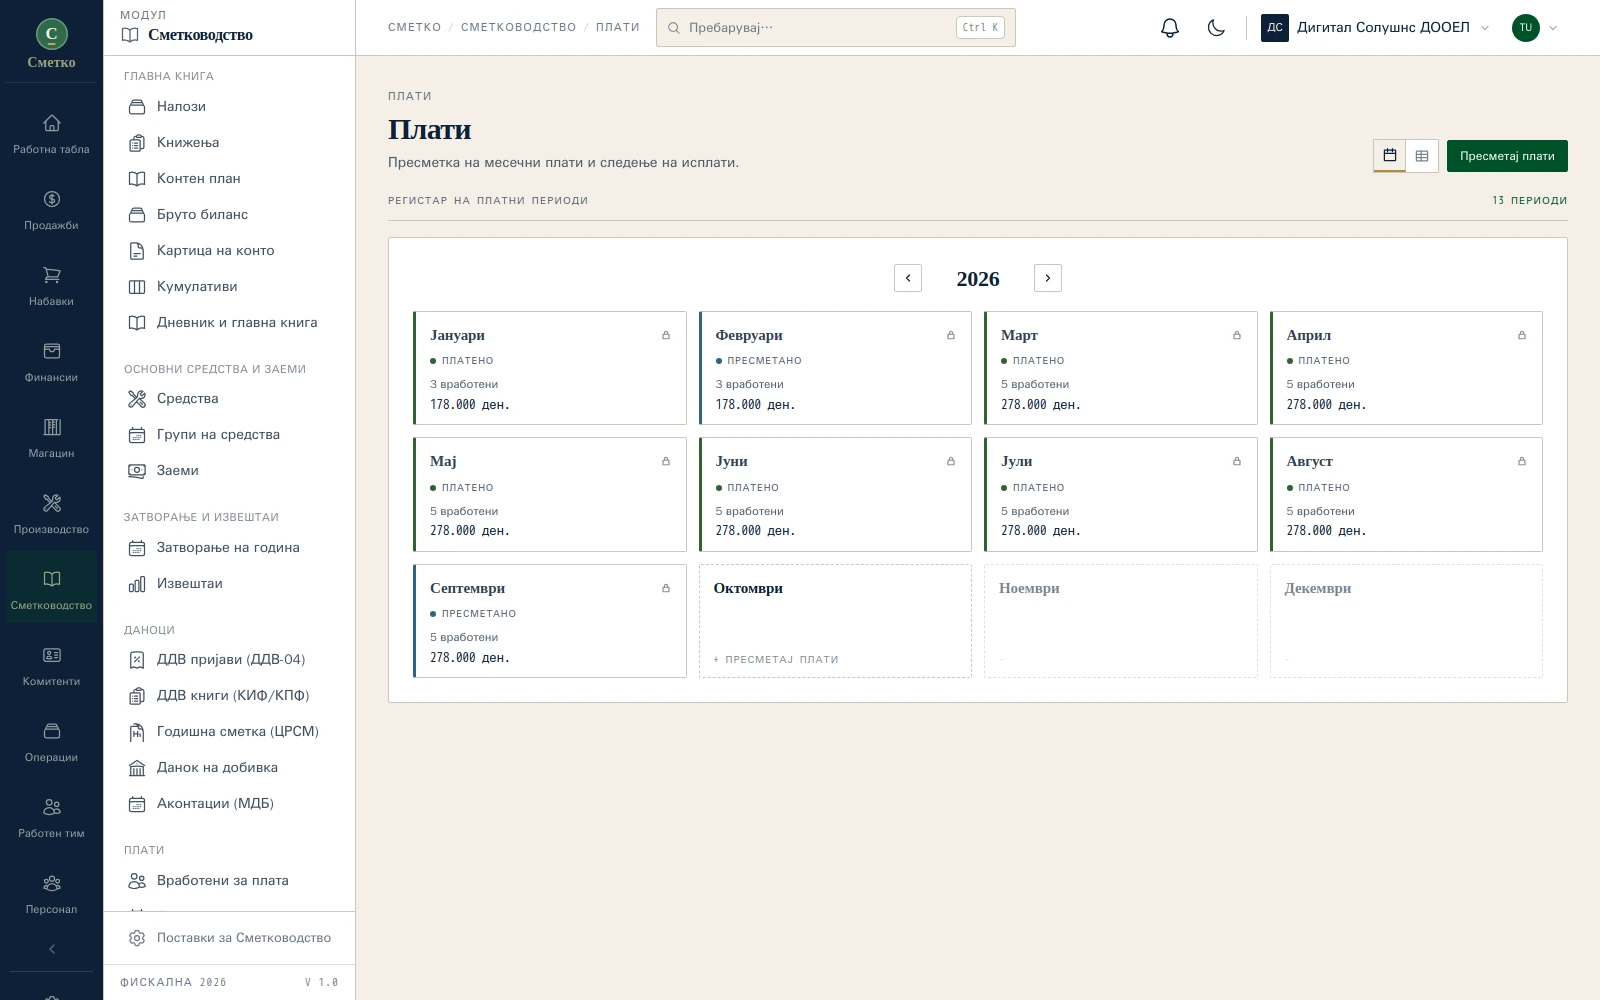Image resolution: width=1600 pixels, height=1000 pixels.
Task: Open Вработени за плата
Action: click(x=229, y=880)
